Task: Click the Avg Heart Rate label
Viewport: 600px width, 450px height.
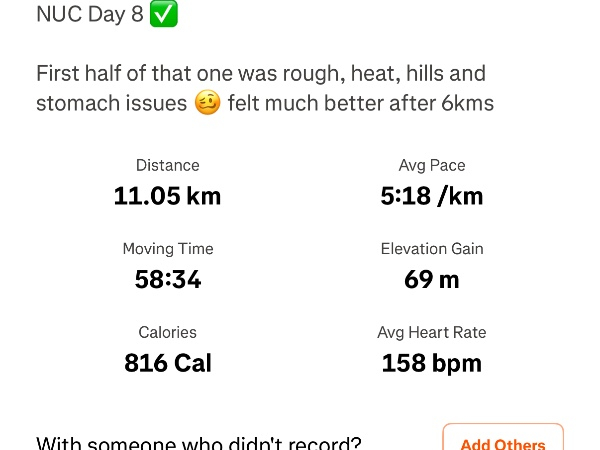Action: pyautogui.click(x=432, y=332)
